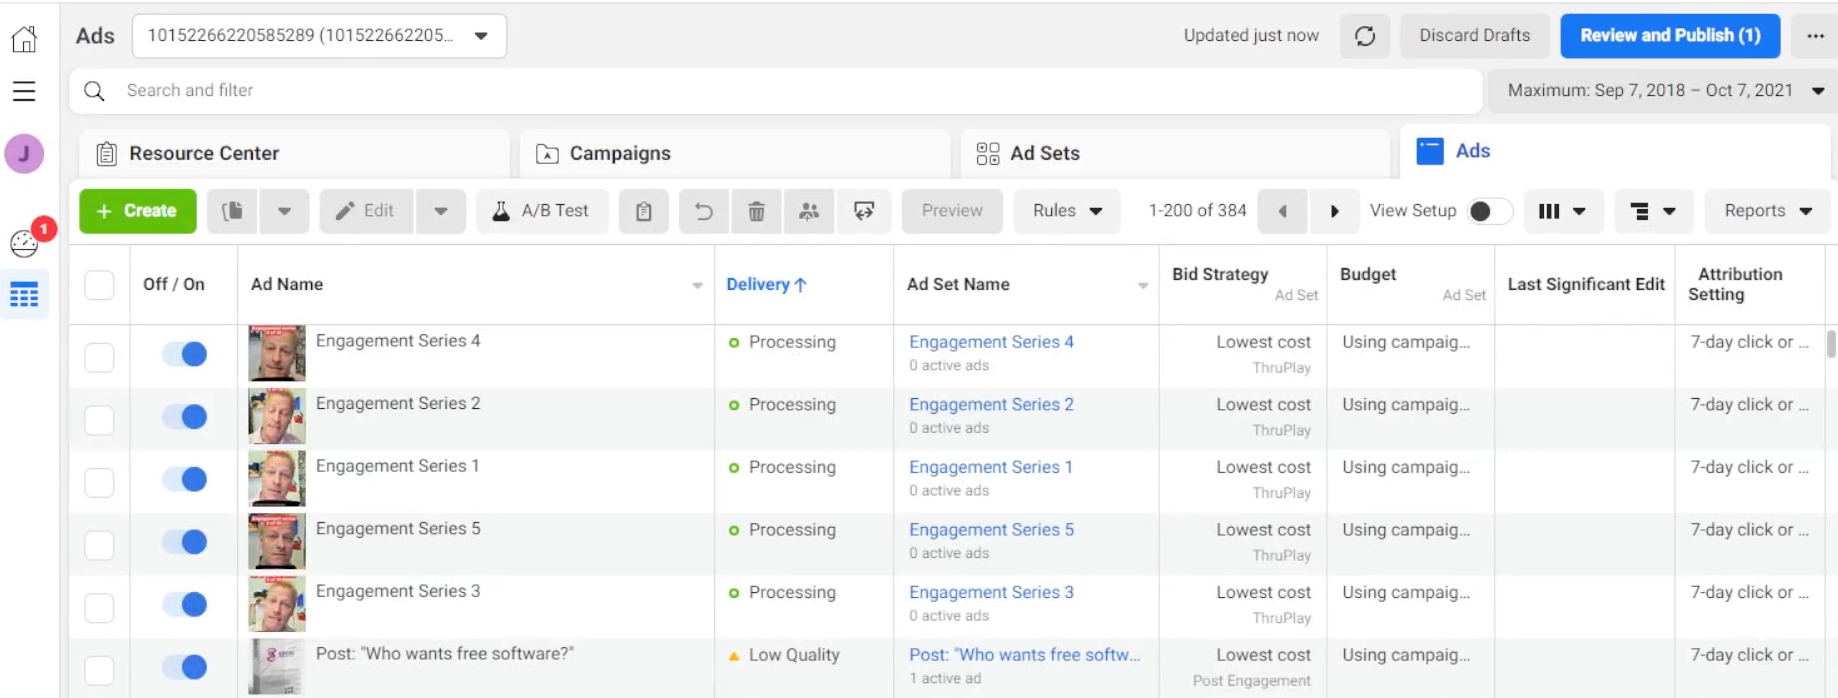Click the duplicate ads icon

point(233,211)
